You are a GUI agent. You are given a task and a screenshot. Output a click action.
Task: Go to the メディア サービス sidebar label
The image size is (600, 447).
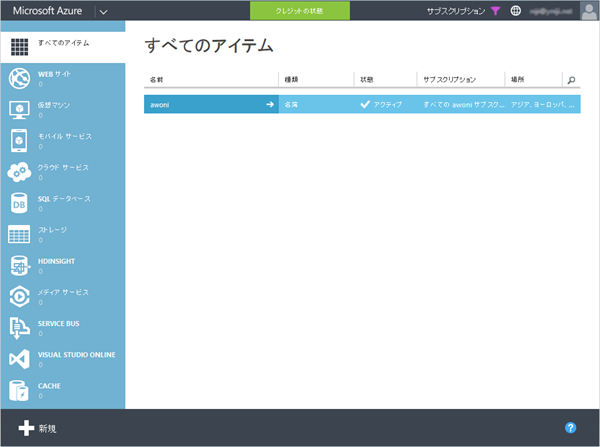point(63,292)
